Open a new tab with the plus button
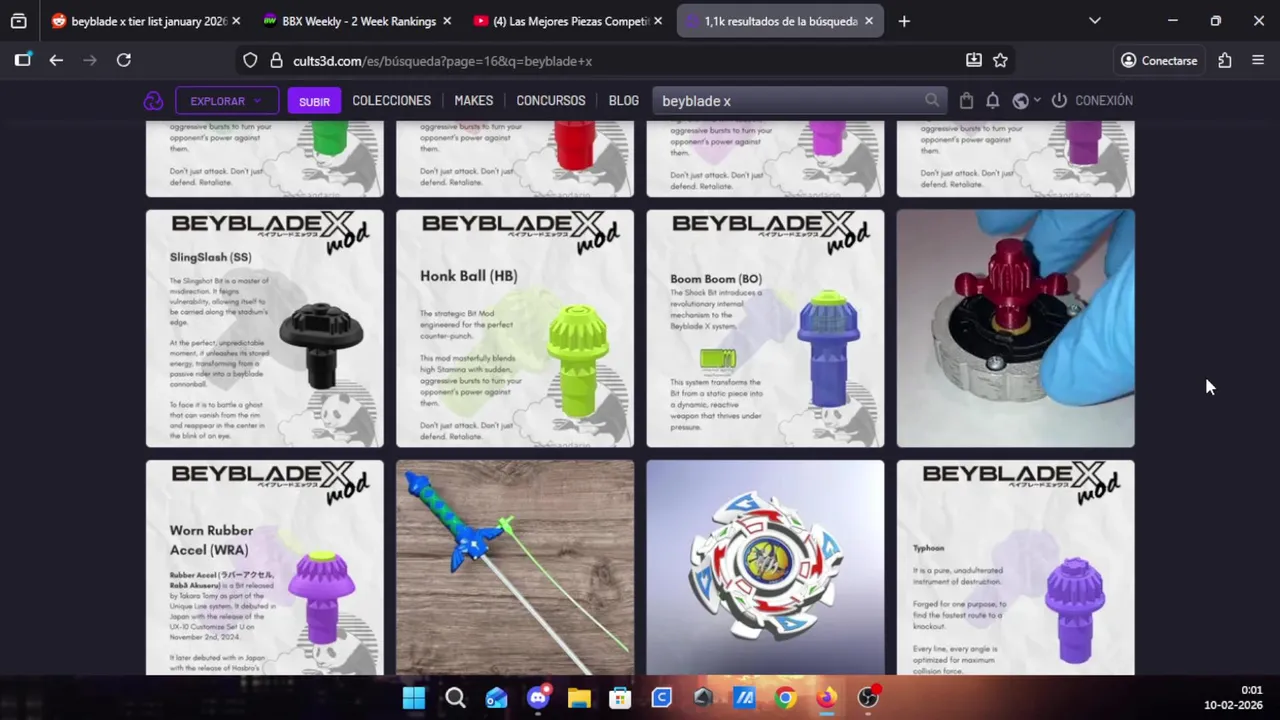Screen dimensions: 1280x720 [904, 21]
